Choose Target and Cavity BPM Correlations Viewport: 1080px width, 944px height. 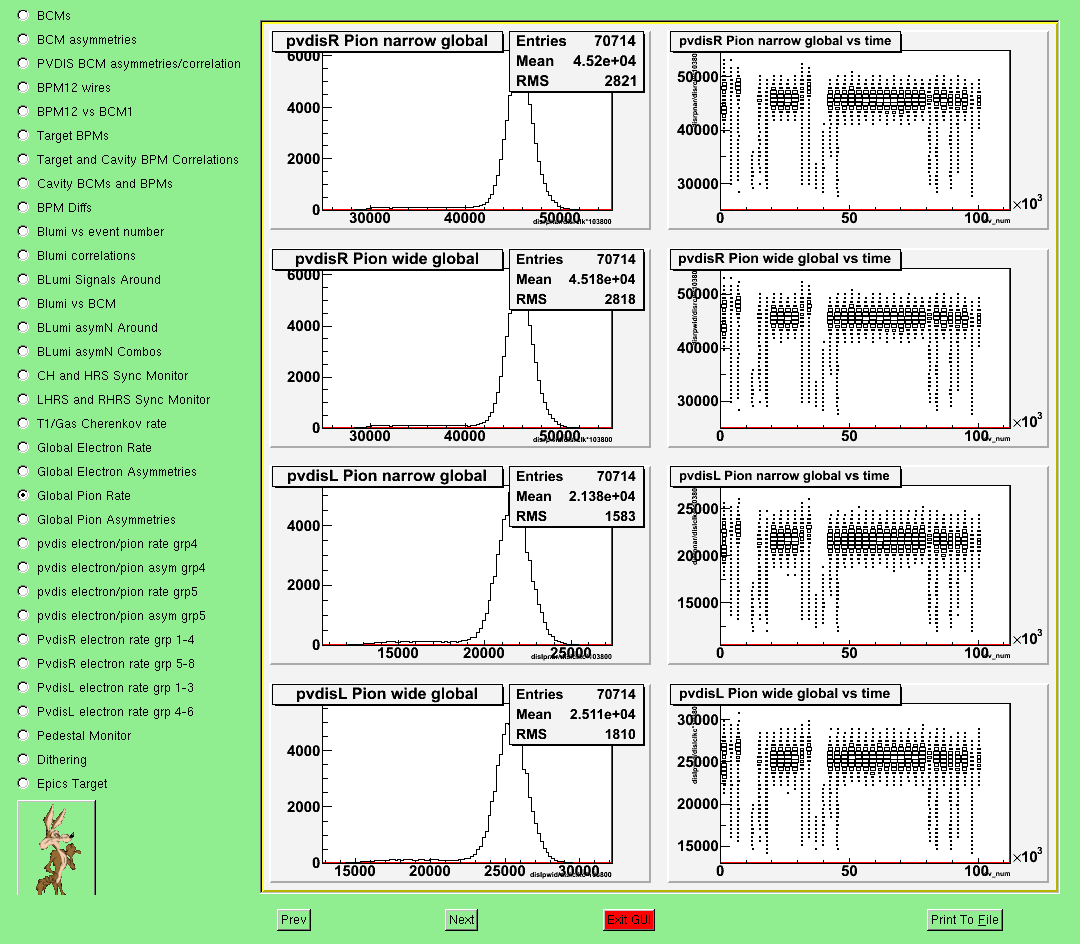(x=23, y=160)
